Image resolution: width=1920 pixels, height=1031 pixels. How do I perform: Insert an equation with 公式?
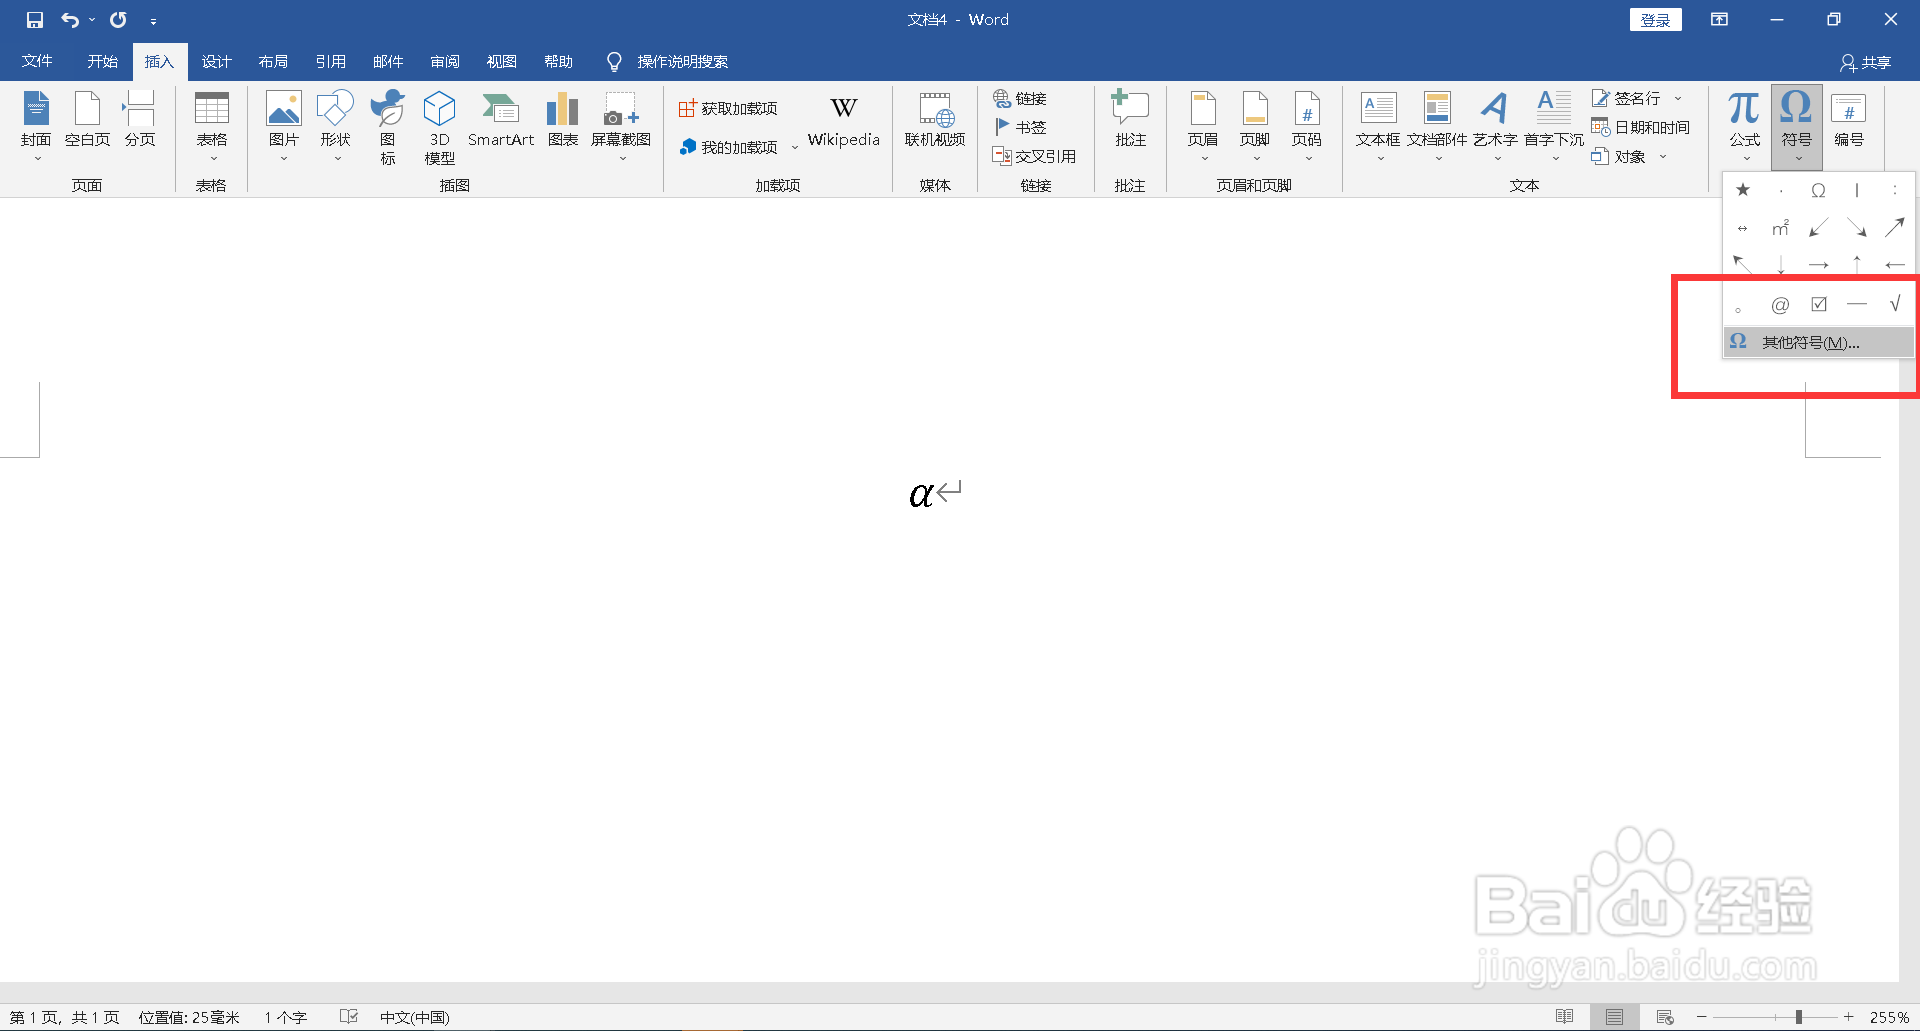click(1745, 125)
